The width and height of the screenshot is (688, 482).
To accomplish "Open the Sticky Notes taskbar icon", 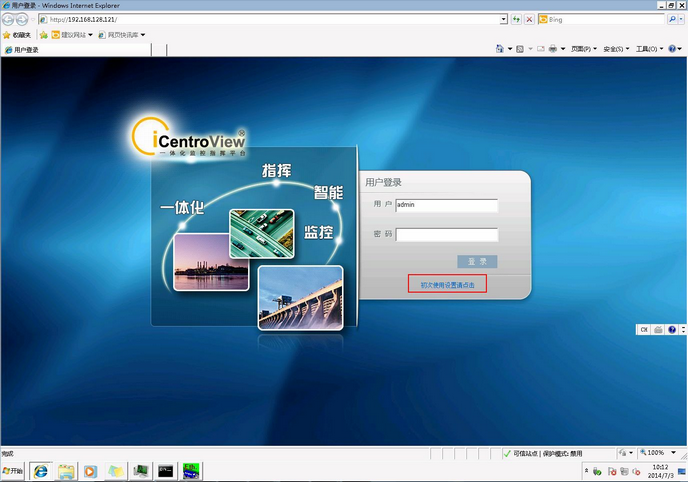I will 116,471.
